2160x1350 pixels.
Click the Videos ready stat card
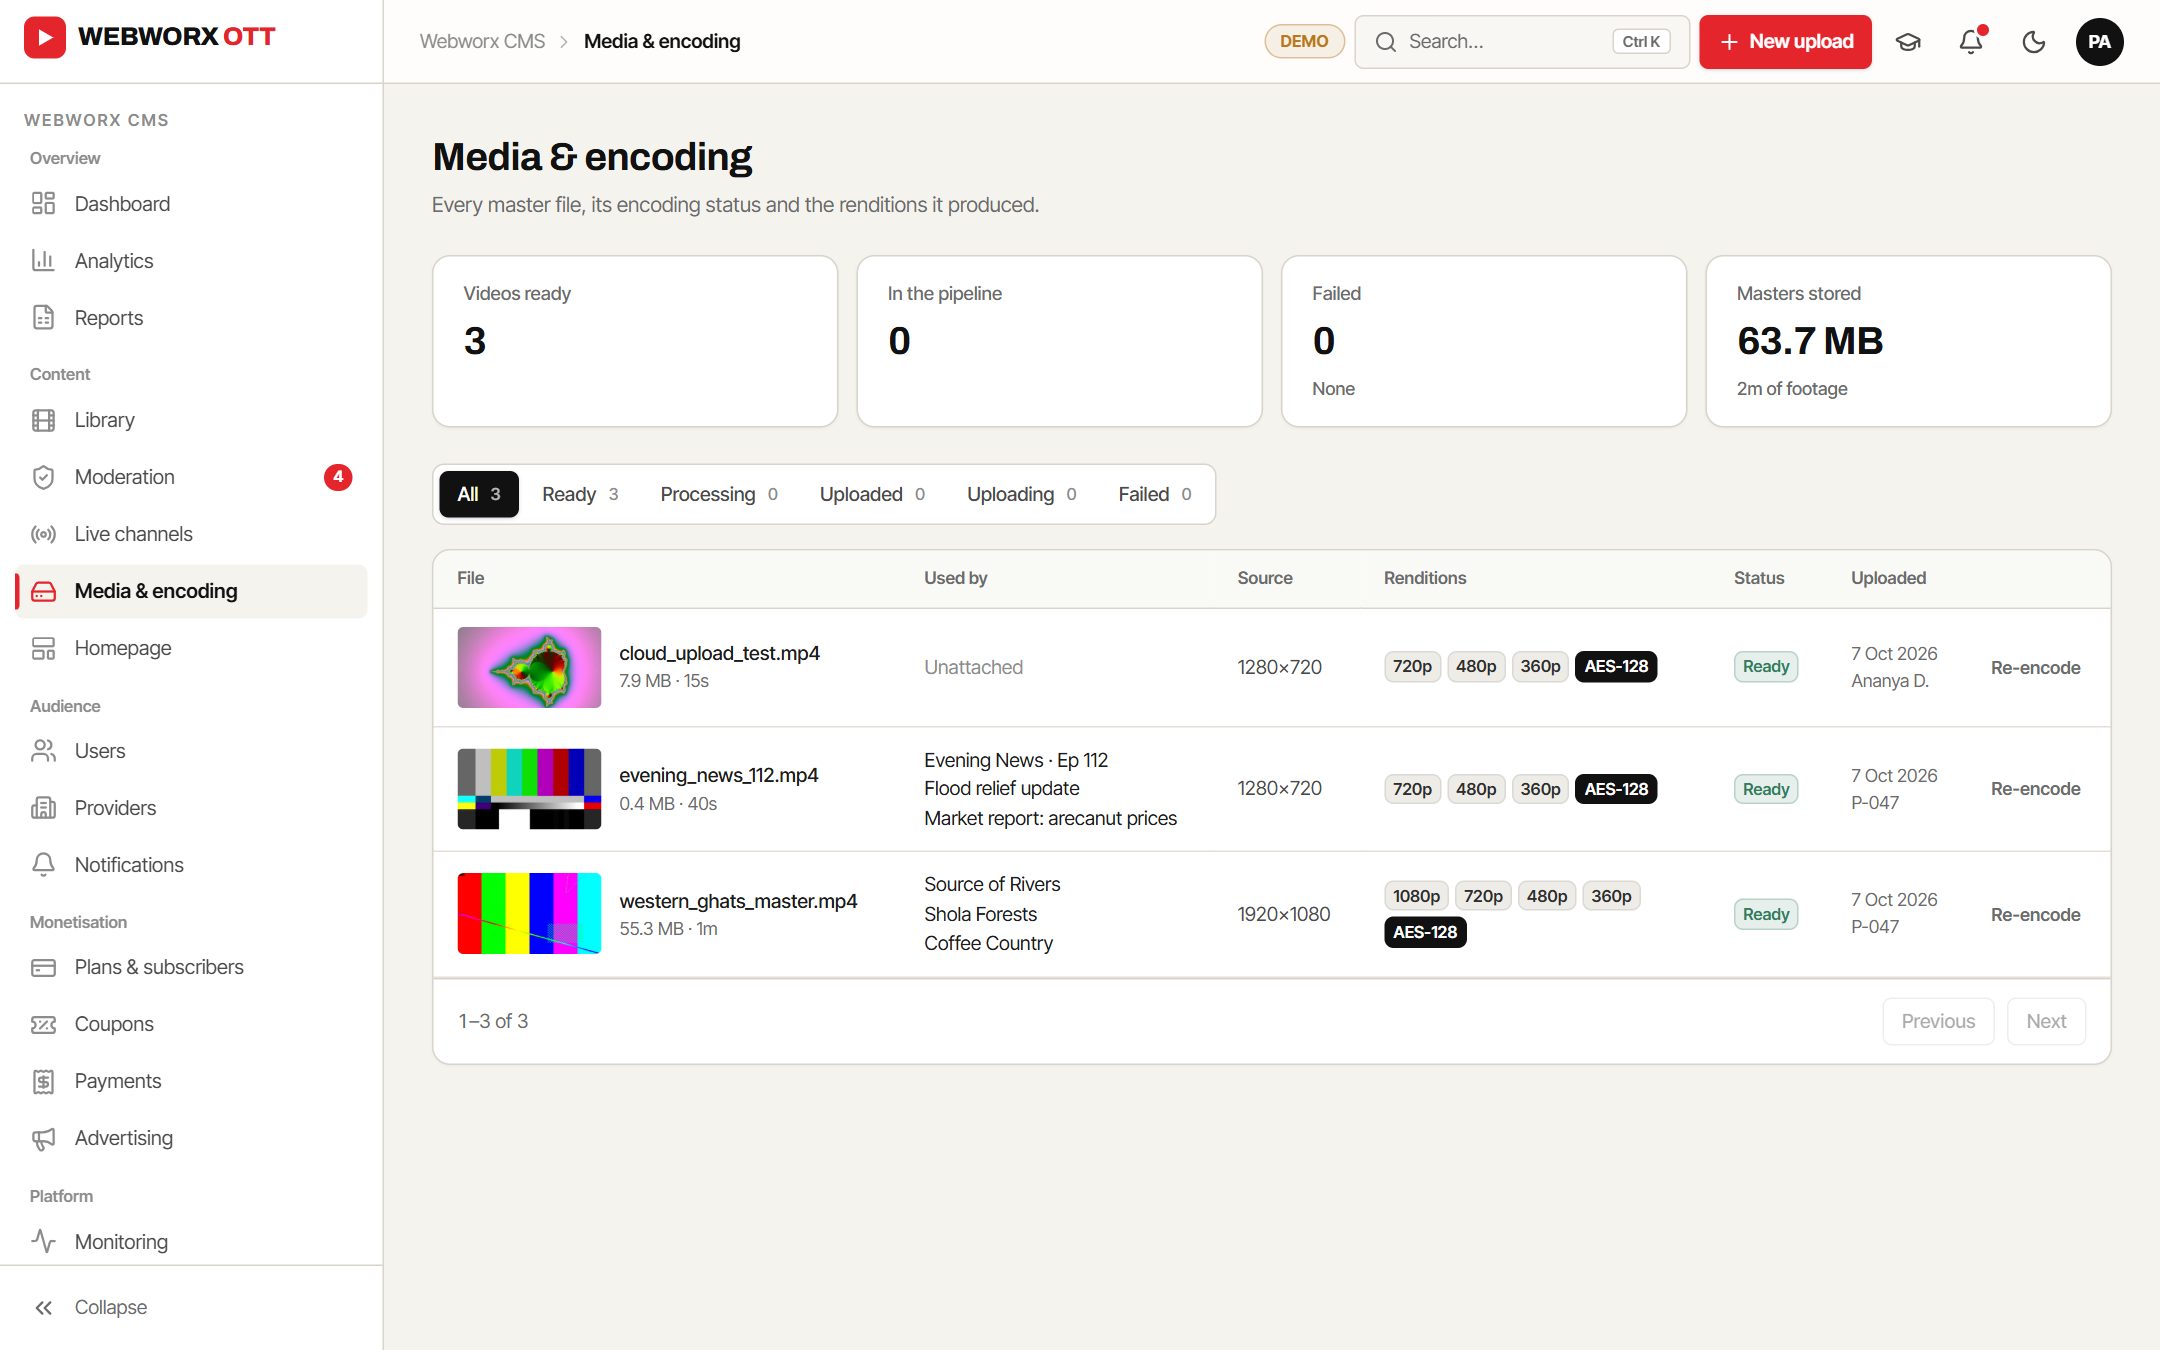[635, 341]
